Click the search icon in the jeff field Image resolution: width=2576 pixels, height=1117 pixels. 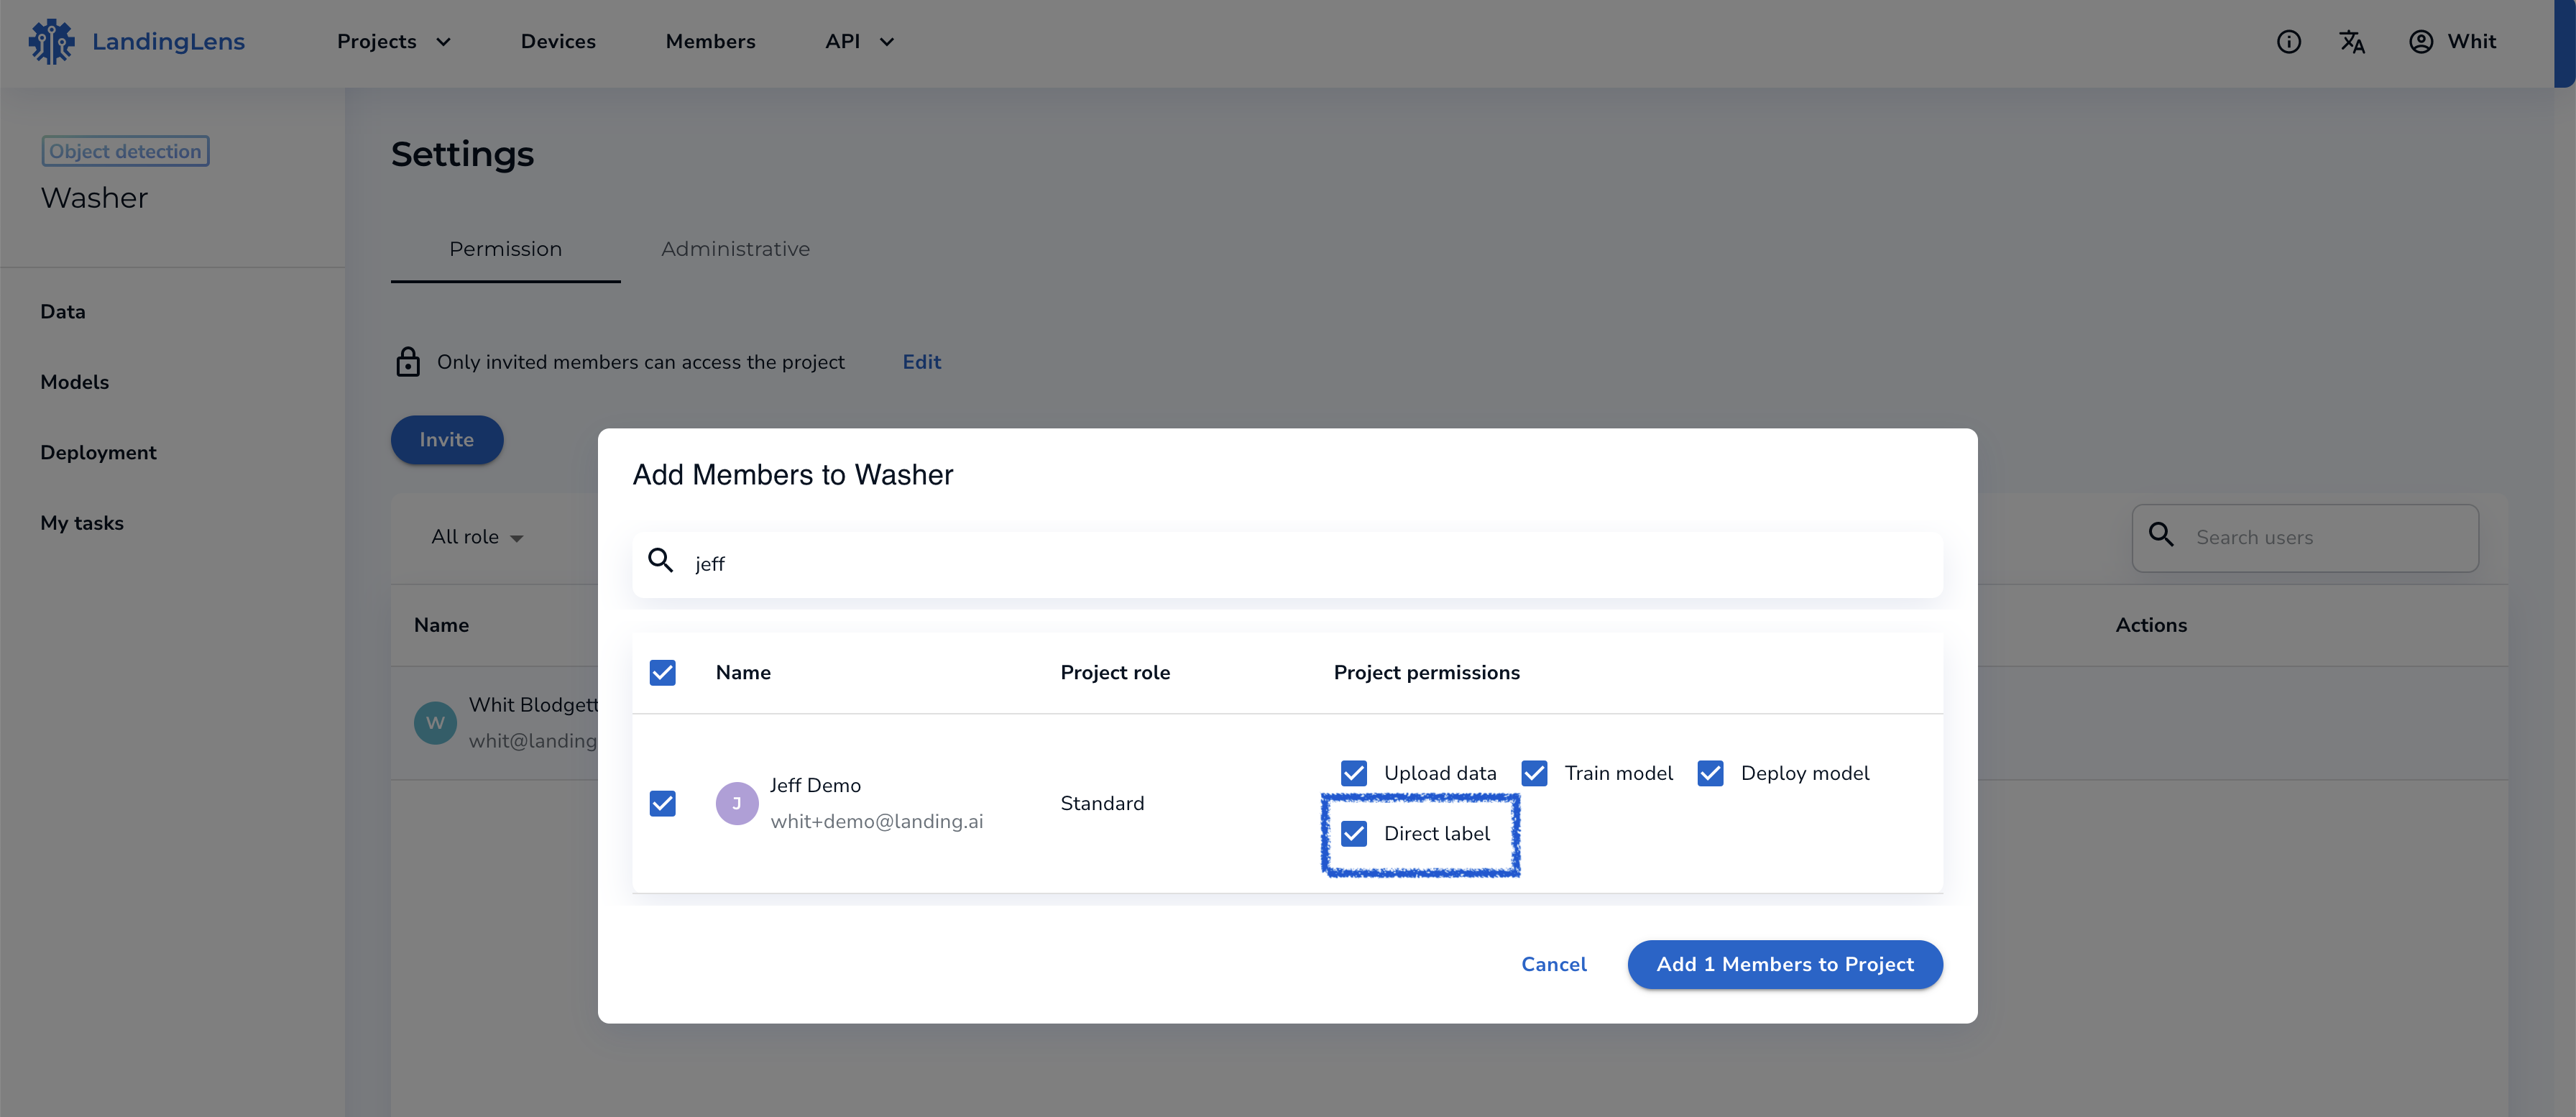(660, 561)
